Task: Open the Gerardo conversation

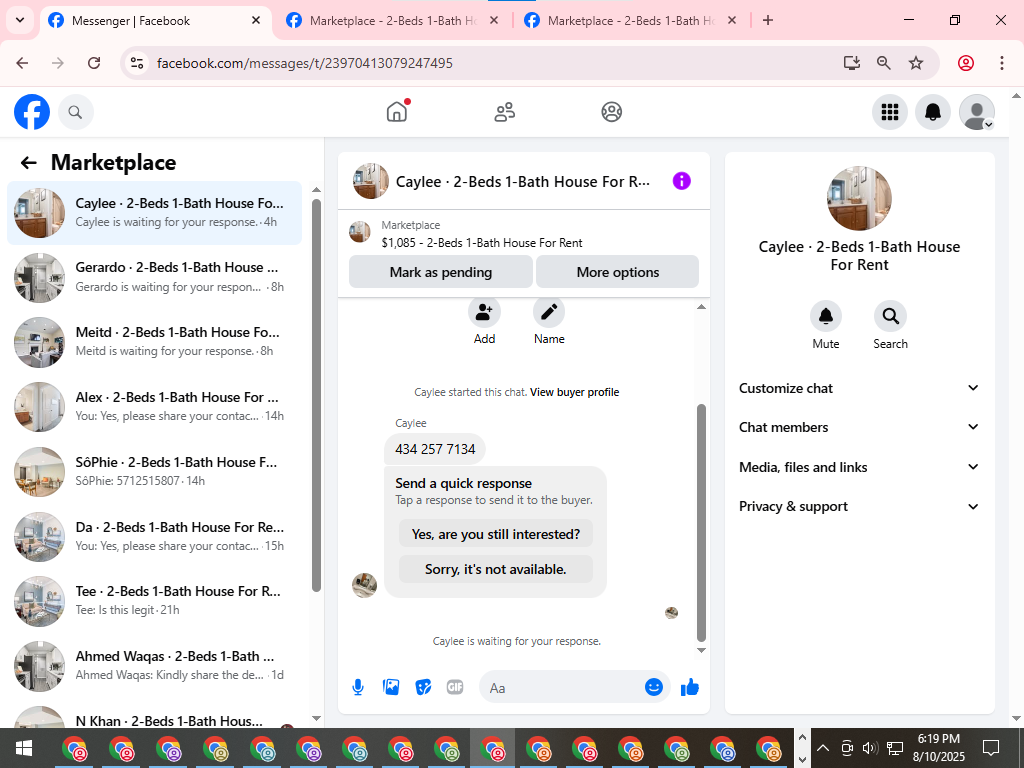Action: [x=155, y=278]
